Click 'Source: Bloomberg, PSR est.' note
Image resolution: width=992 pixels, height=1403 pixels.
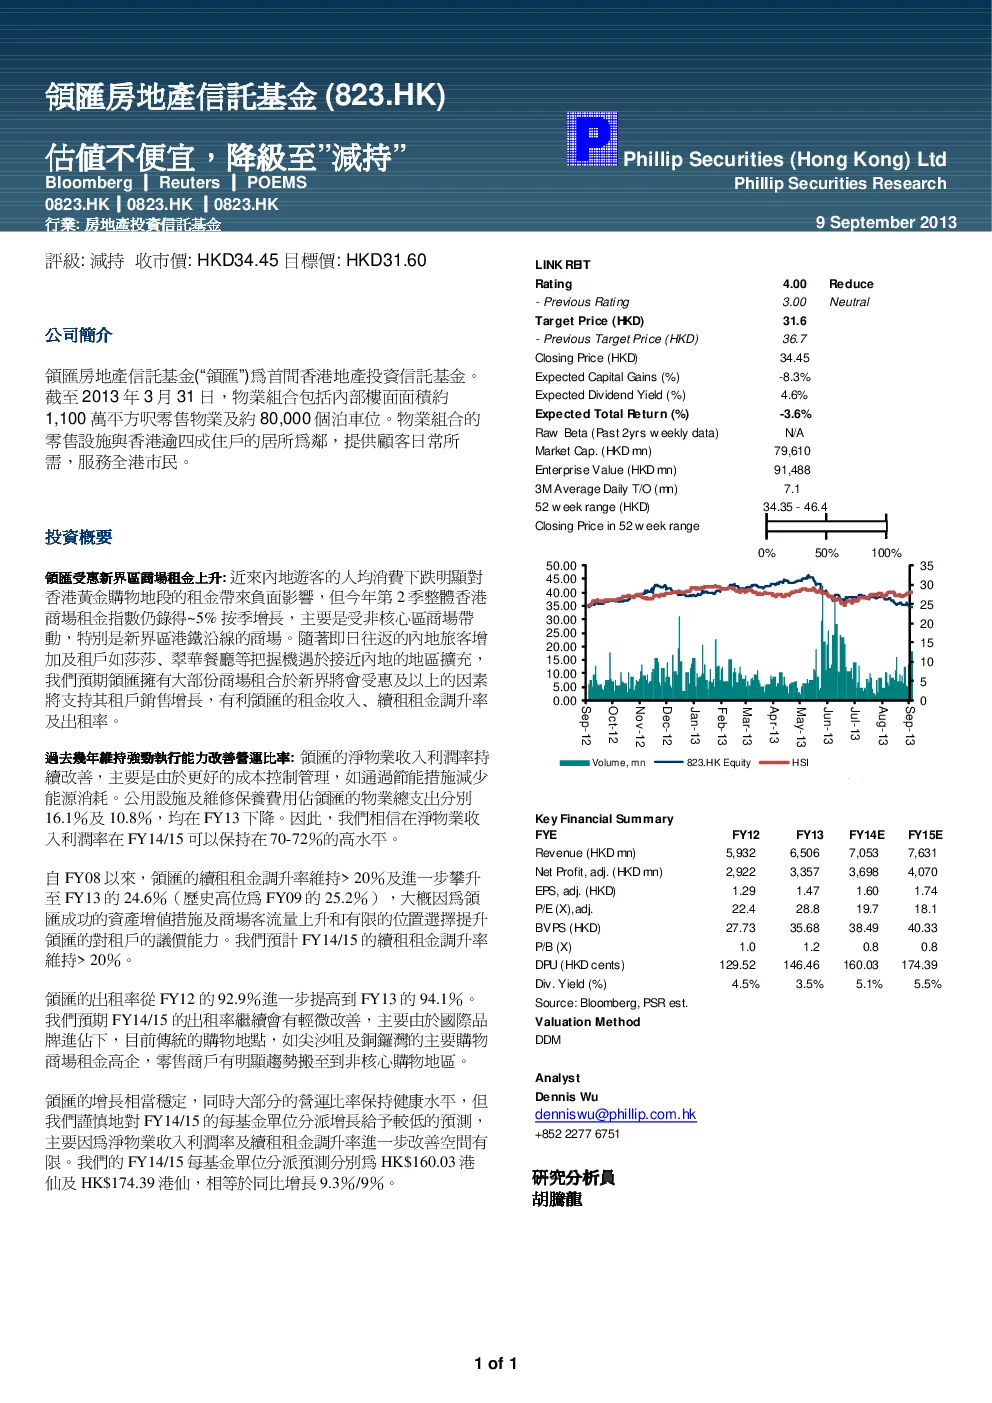611,1003
